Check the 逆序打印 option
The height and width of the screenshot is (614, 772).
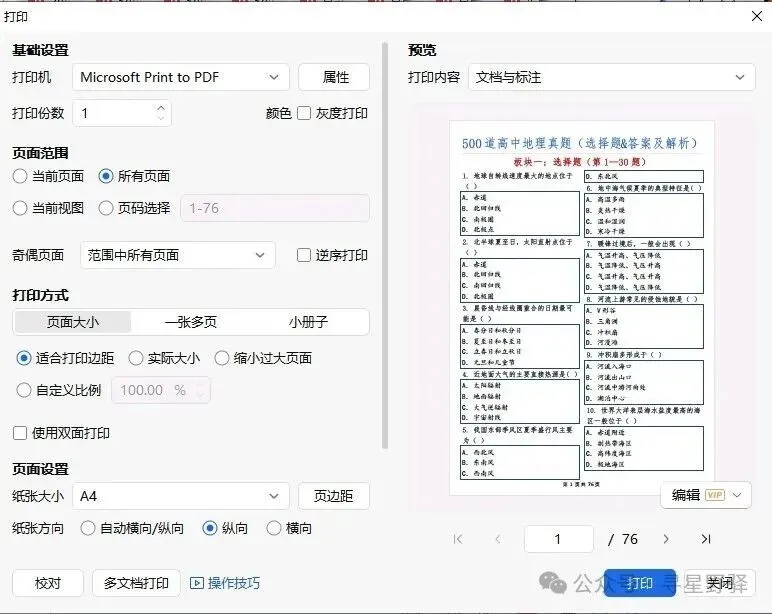[x=304, y=255]
